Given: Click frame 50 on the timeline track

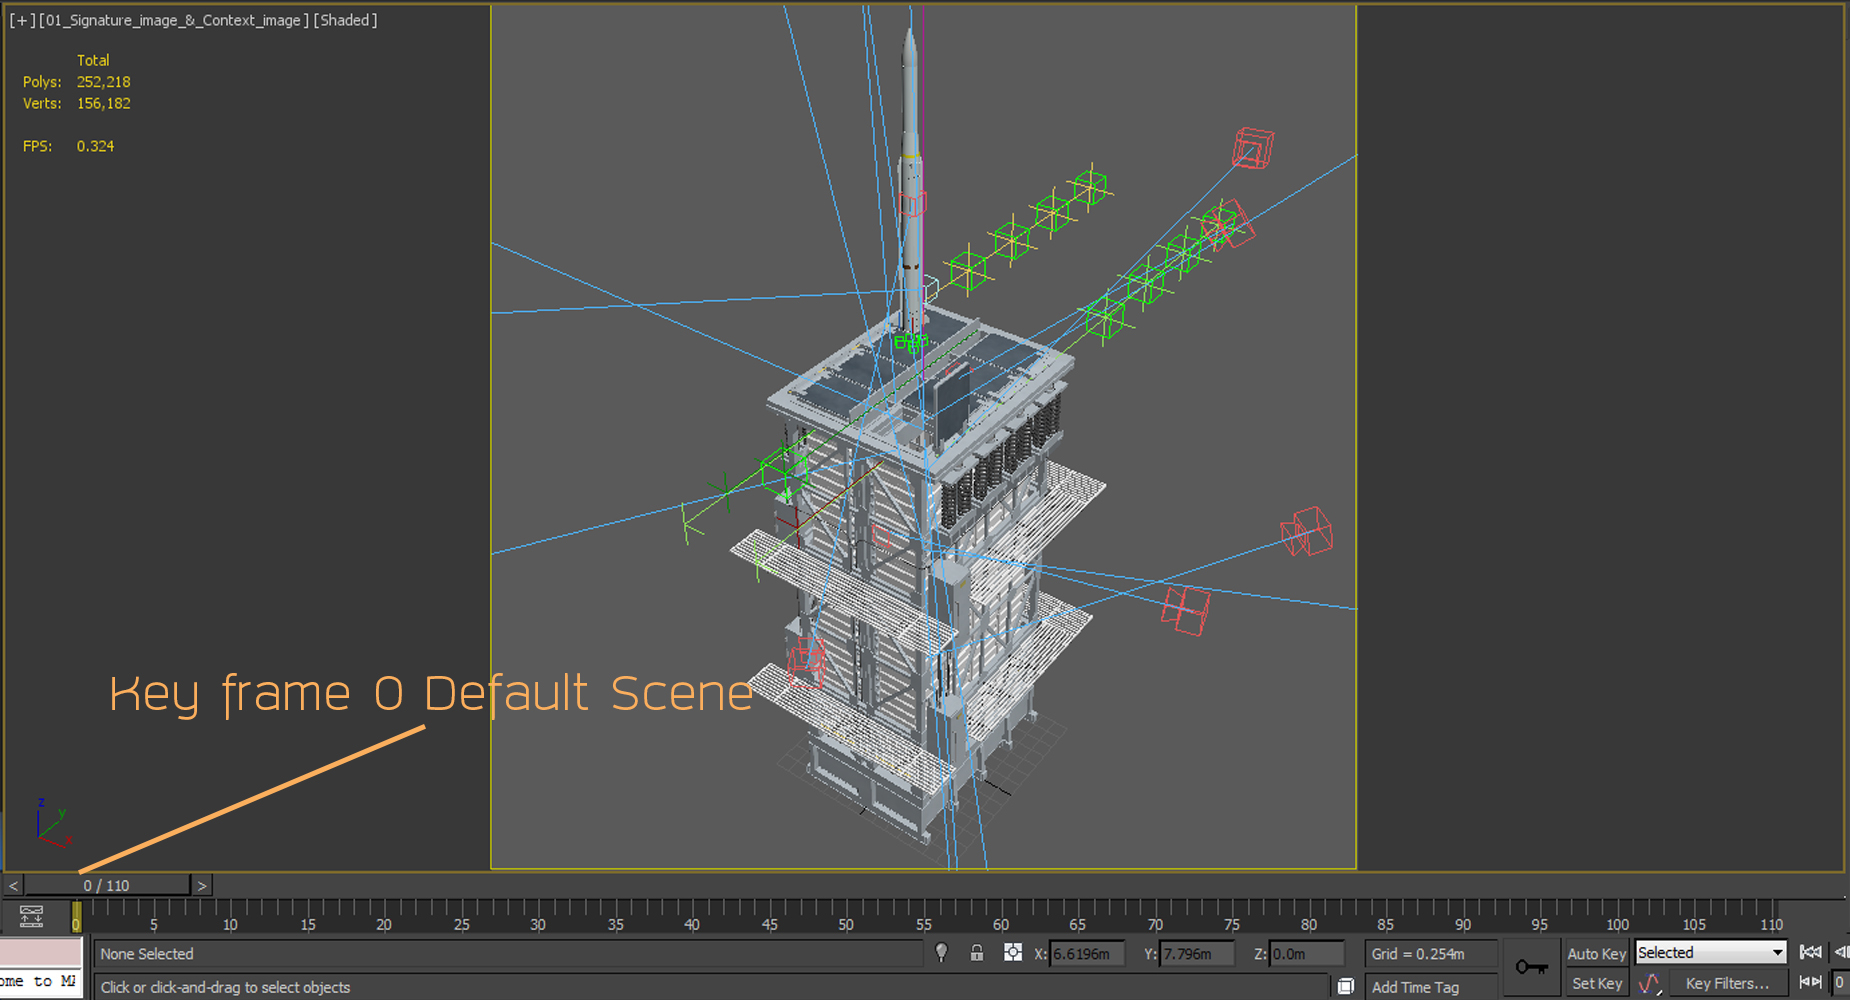Looking at the screenshot, I should coord(846,912).
